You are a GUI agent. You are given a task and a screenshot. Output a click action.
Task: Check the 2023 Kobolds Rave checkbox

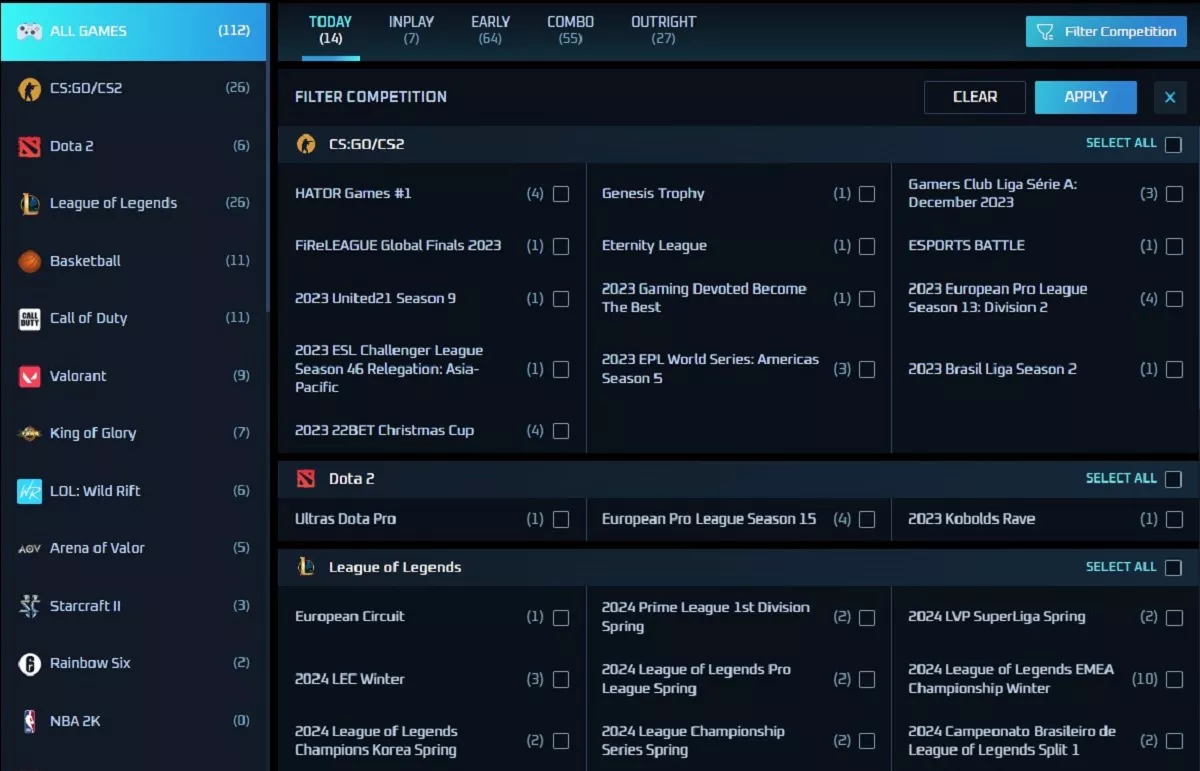click(x=1174, y=519)
